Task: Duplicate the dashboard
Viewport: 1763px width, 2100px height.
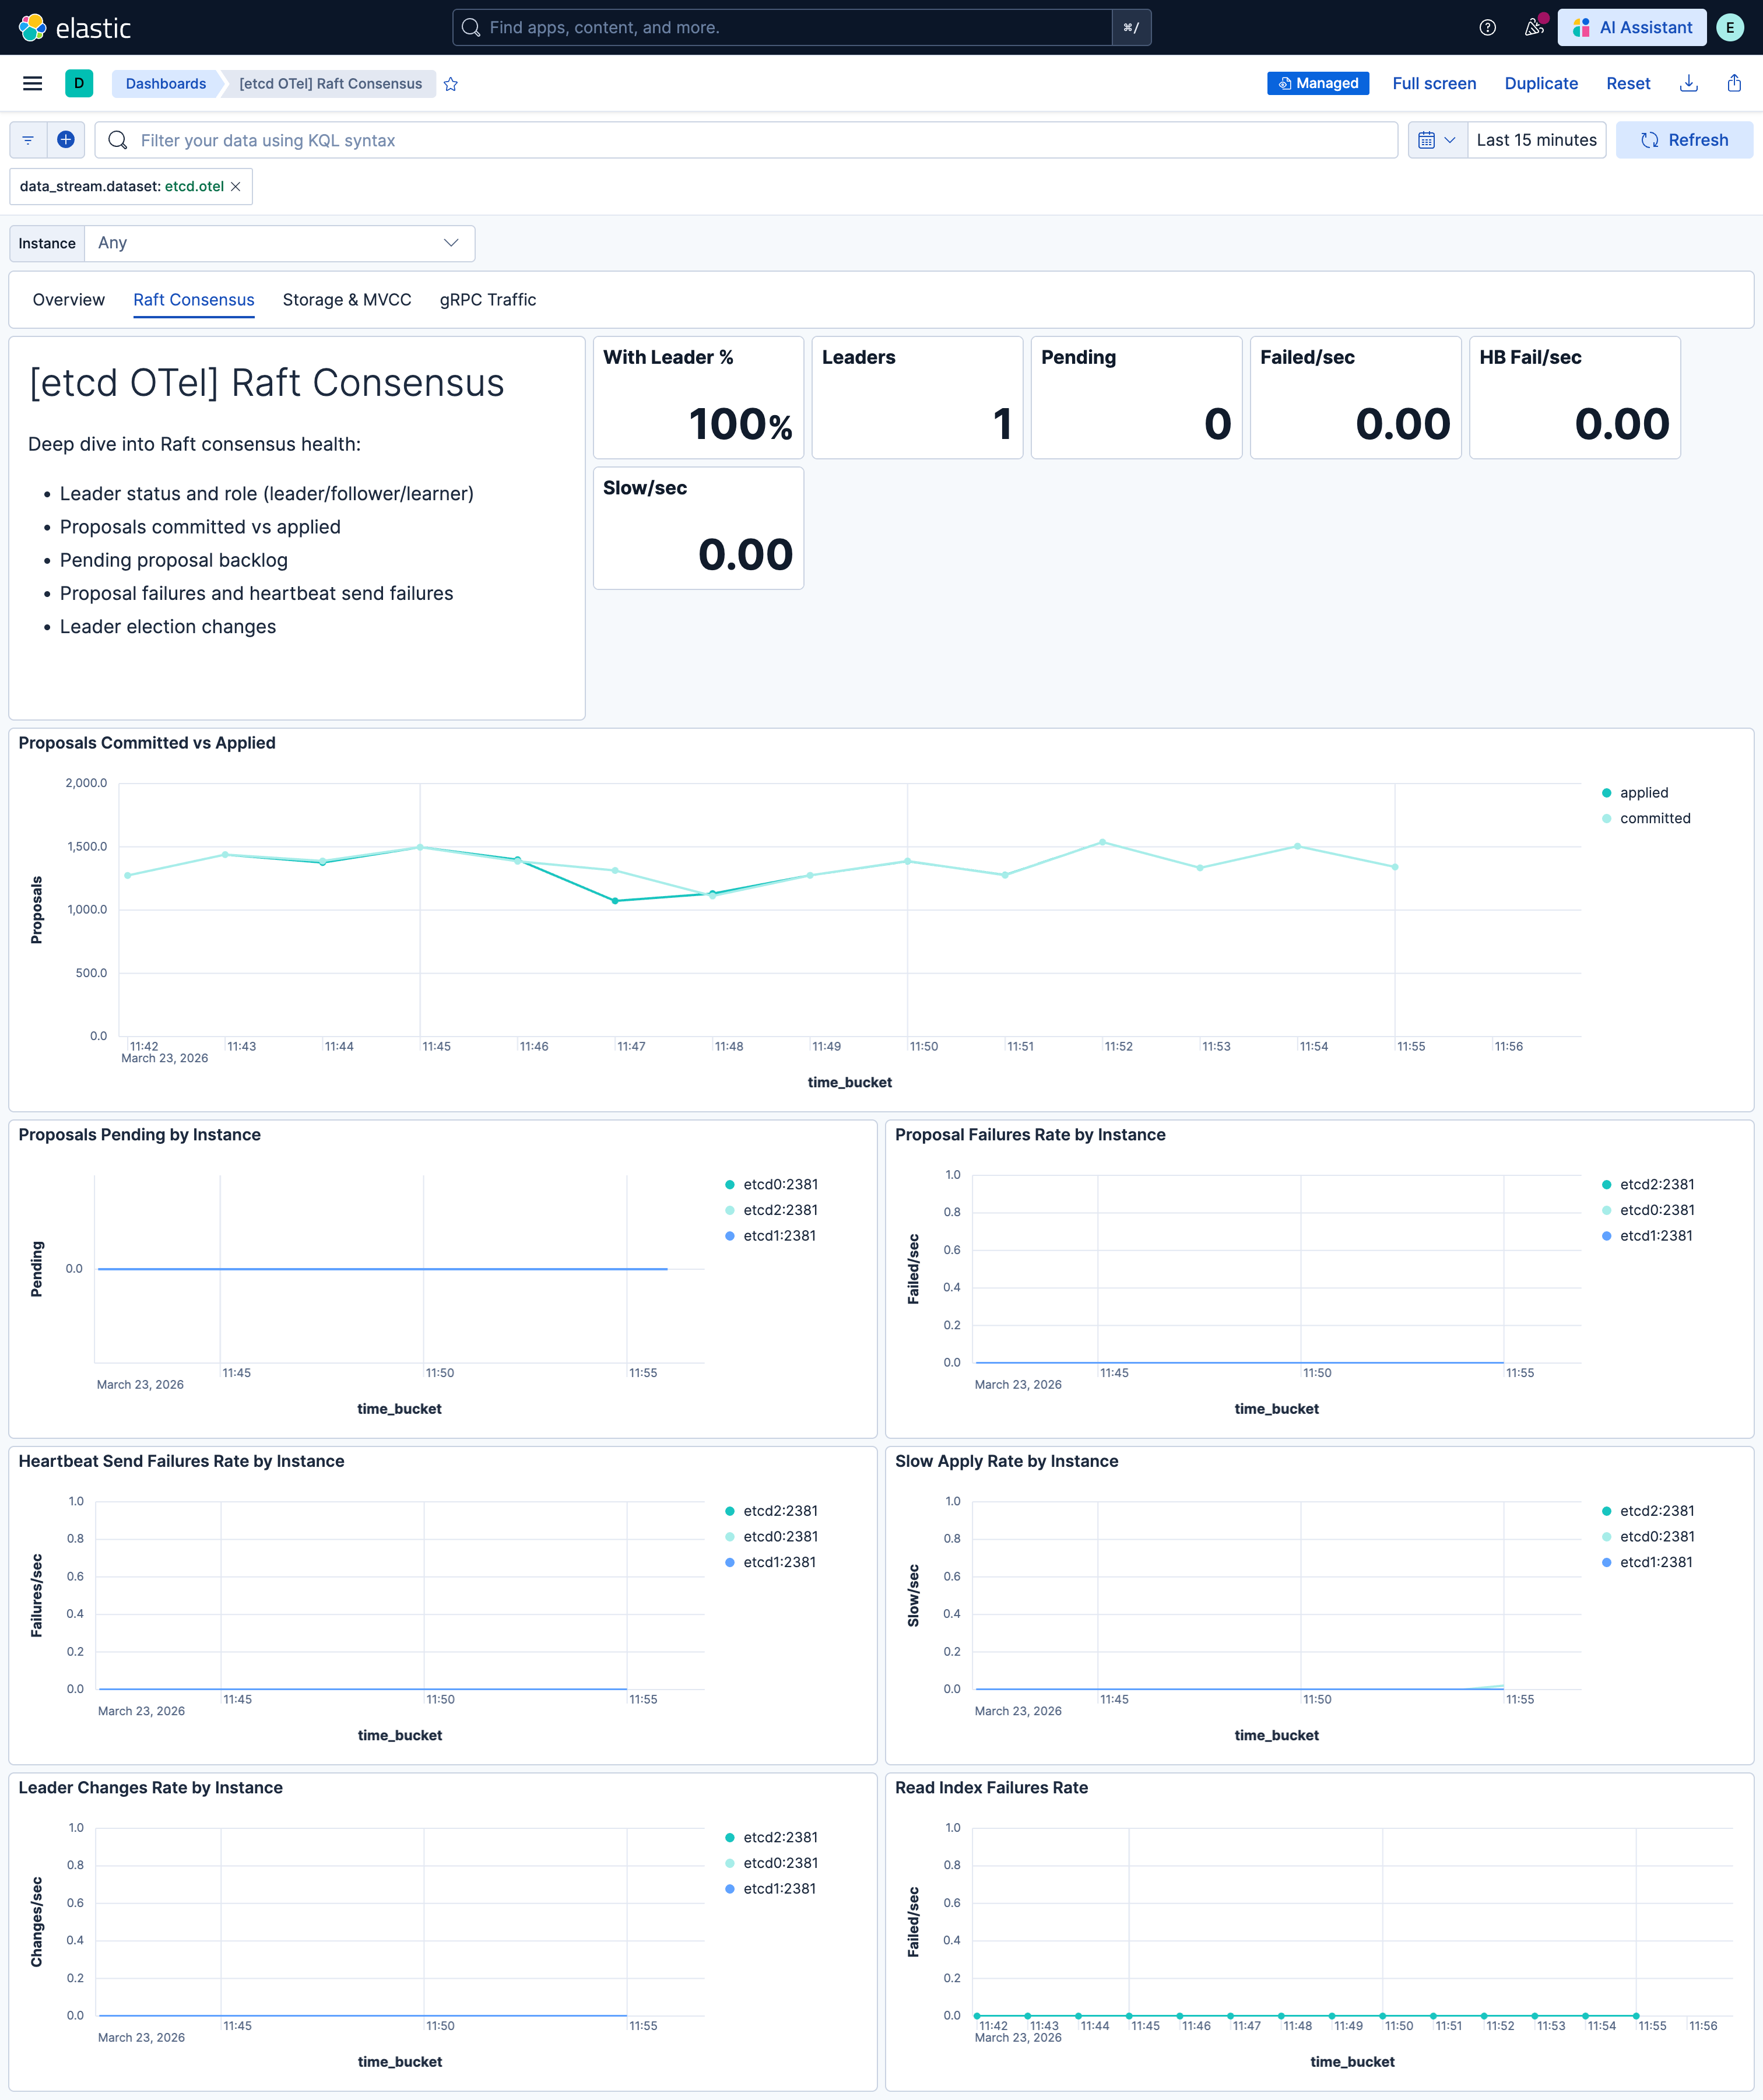Action: point(1541,84)
